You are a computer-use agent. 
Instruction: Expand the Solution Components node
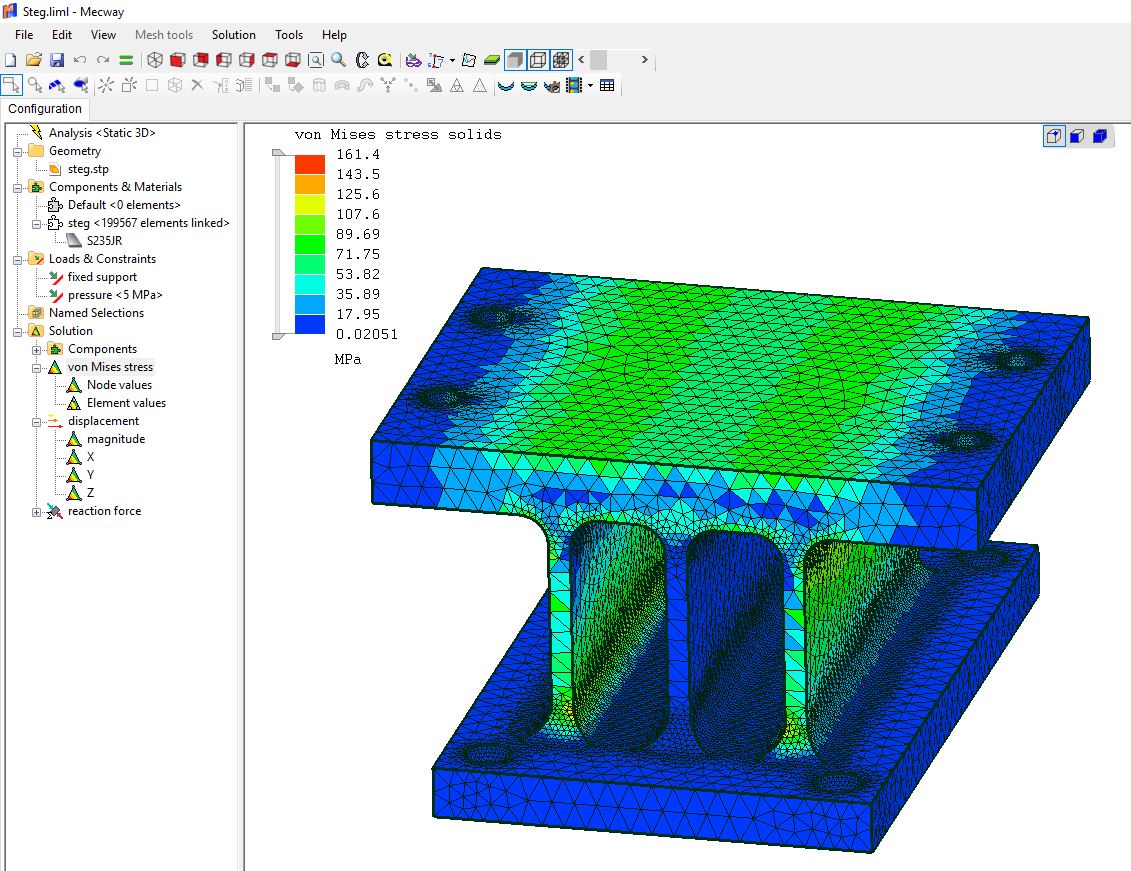pyautogui.click(x=37, y=350)
